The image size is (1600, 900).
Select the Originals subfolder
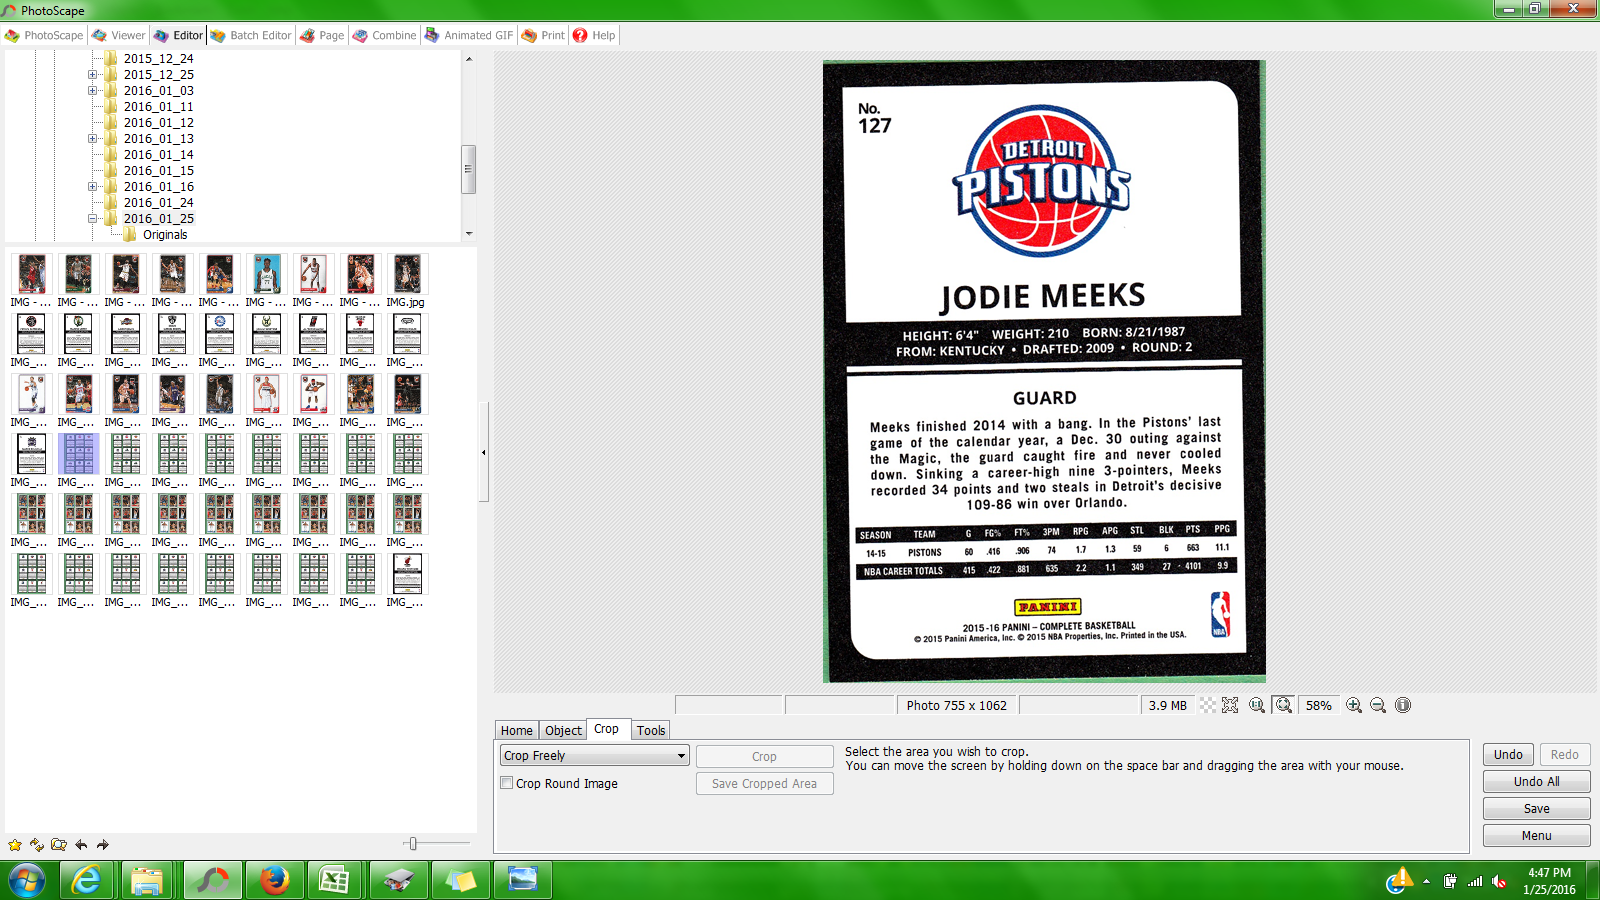tap(165, 234)
